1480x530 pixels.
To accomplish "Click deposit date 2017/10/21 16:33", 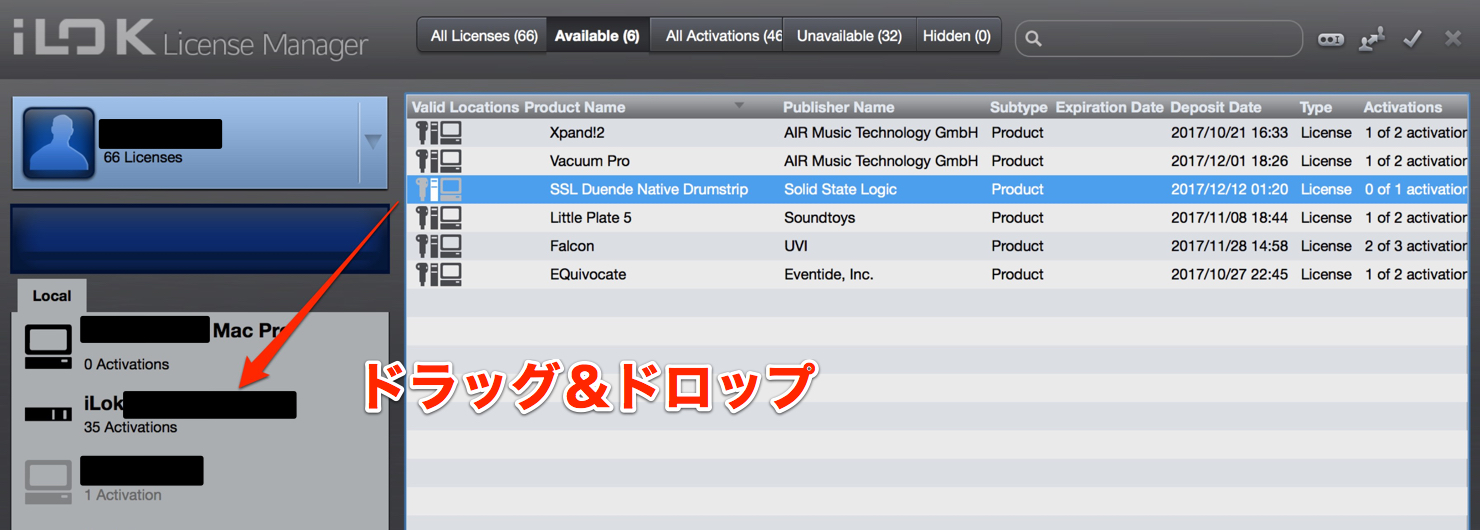I will tap(1229, 133).
